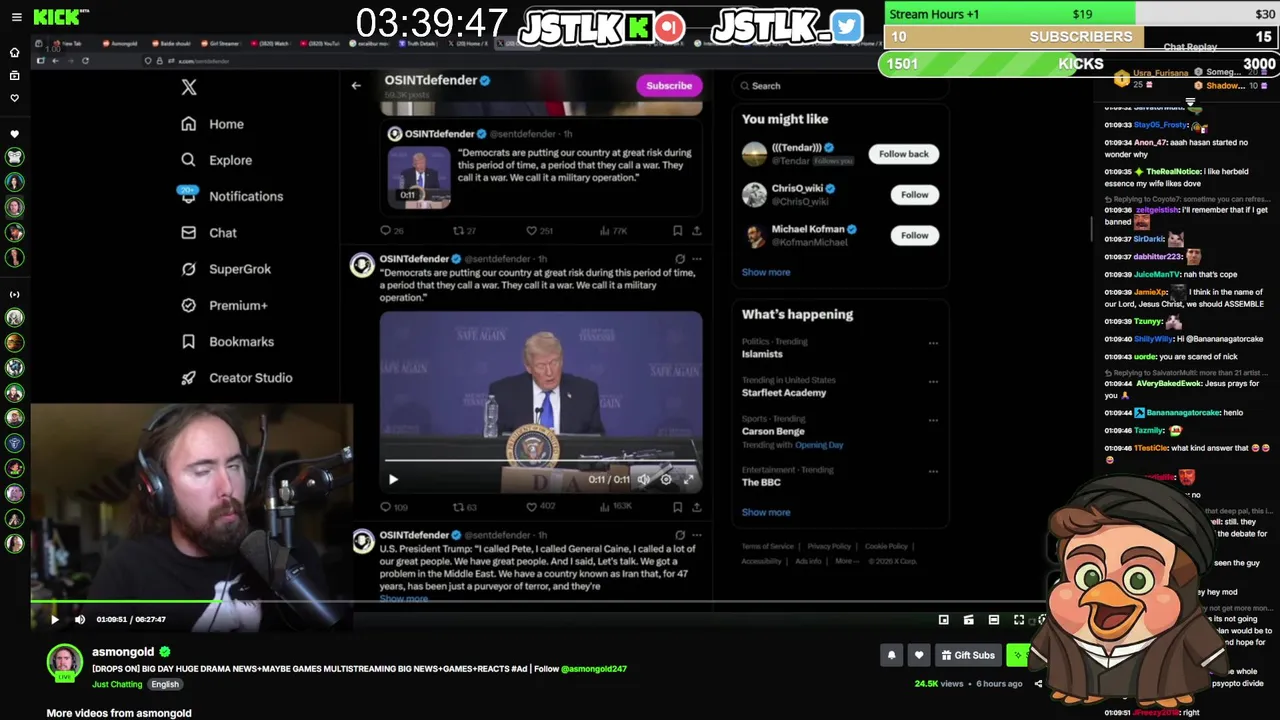
Task: Open Home in X navigation
Action: point(212,124)
